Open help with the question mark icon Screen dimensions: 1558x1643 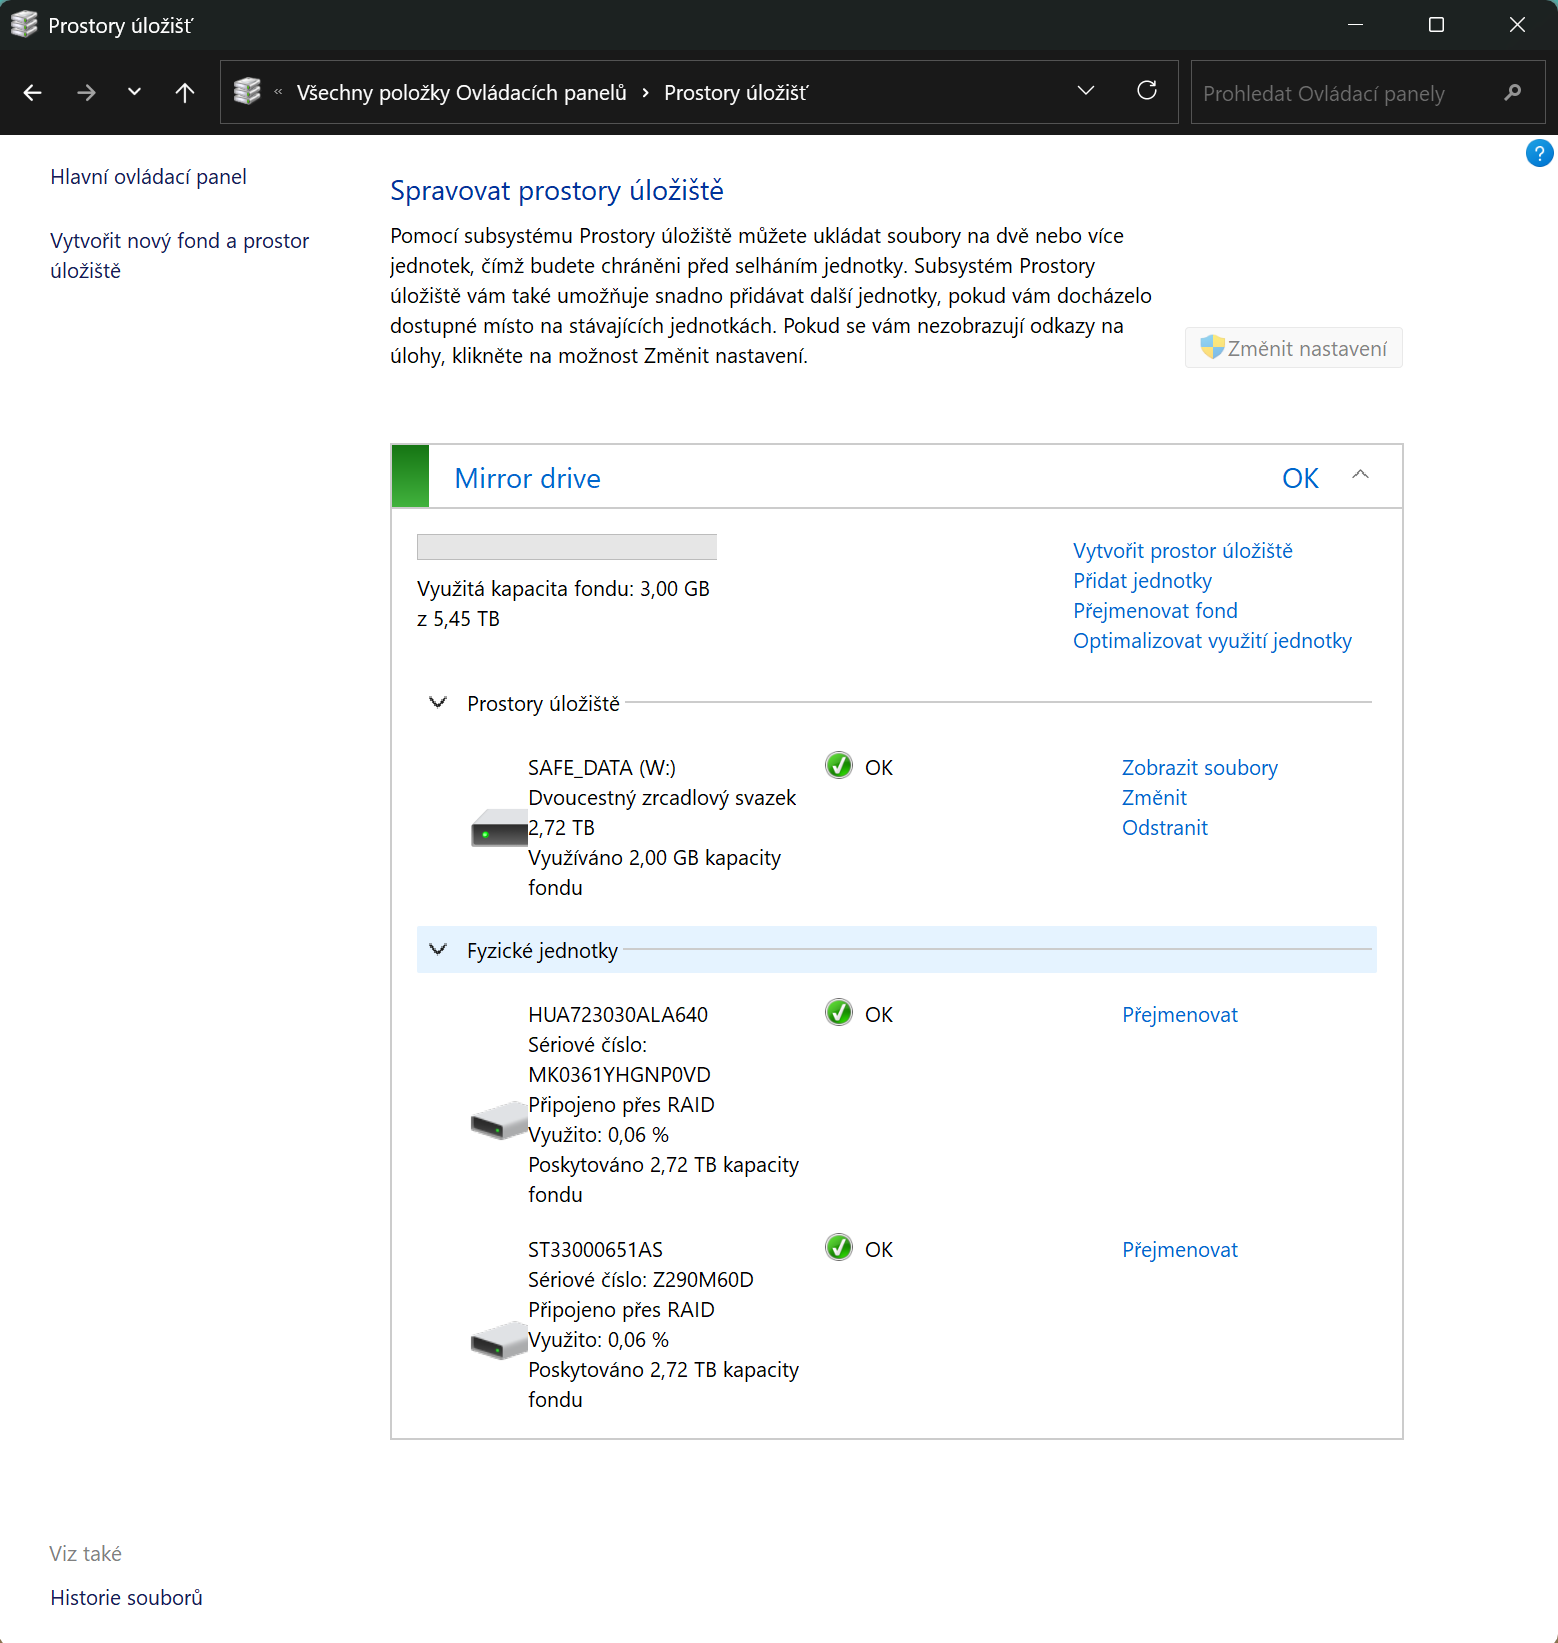1538,154
